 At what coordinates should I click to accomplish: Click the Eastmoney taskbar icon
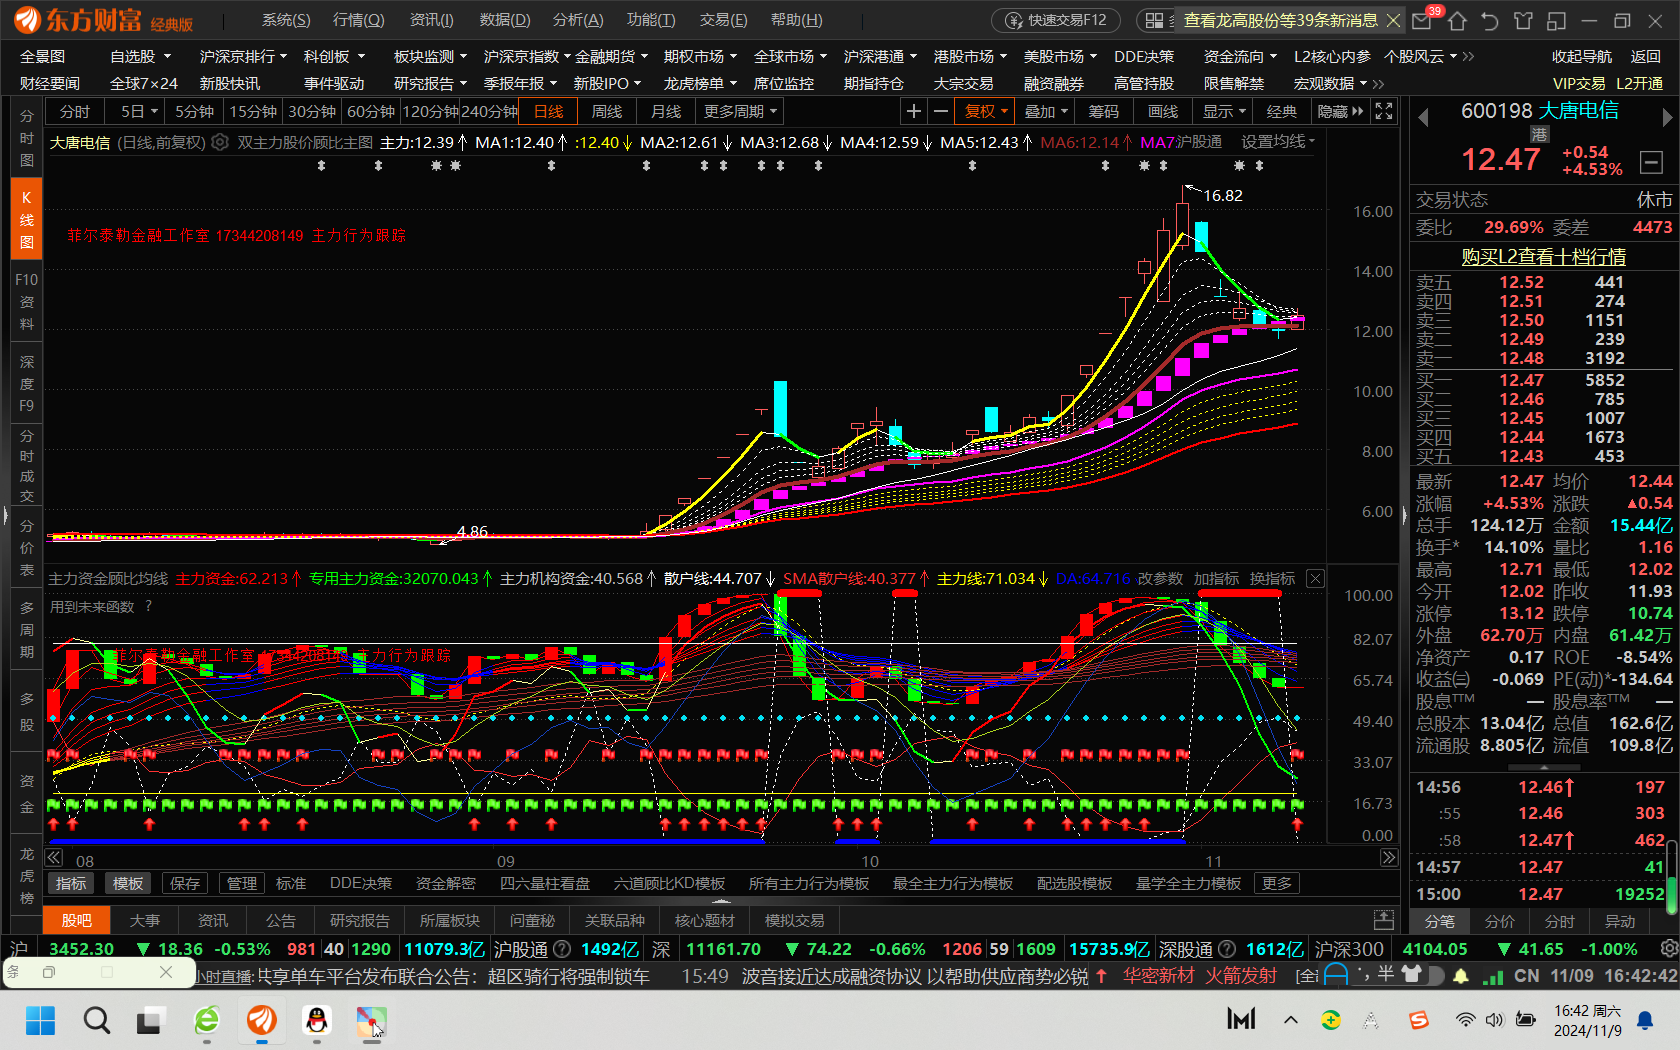(x=262, y=1020)
